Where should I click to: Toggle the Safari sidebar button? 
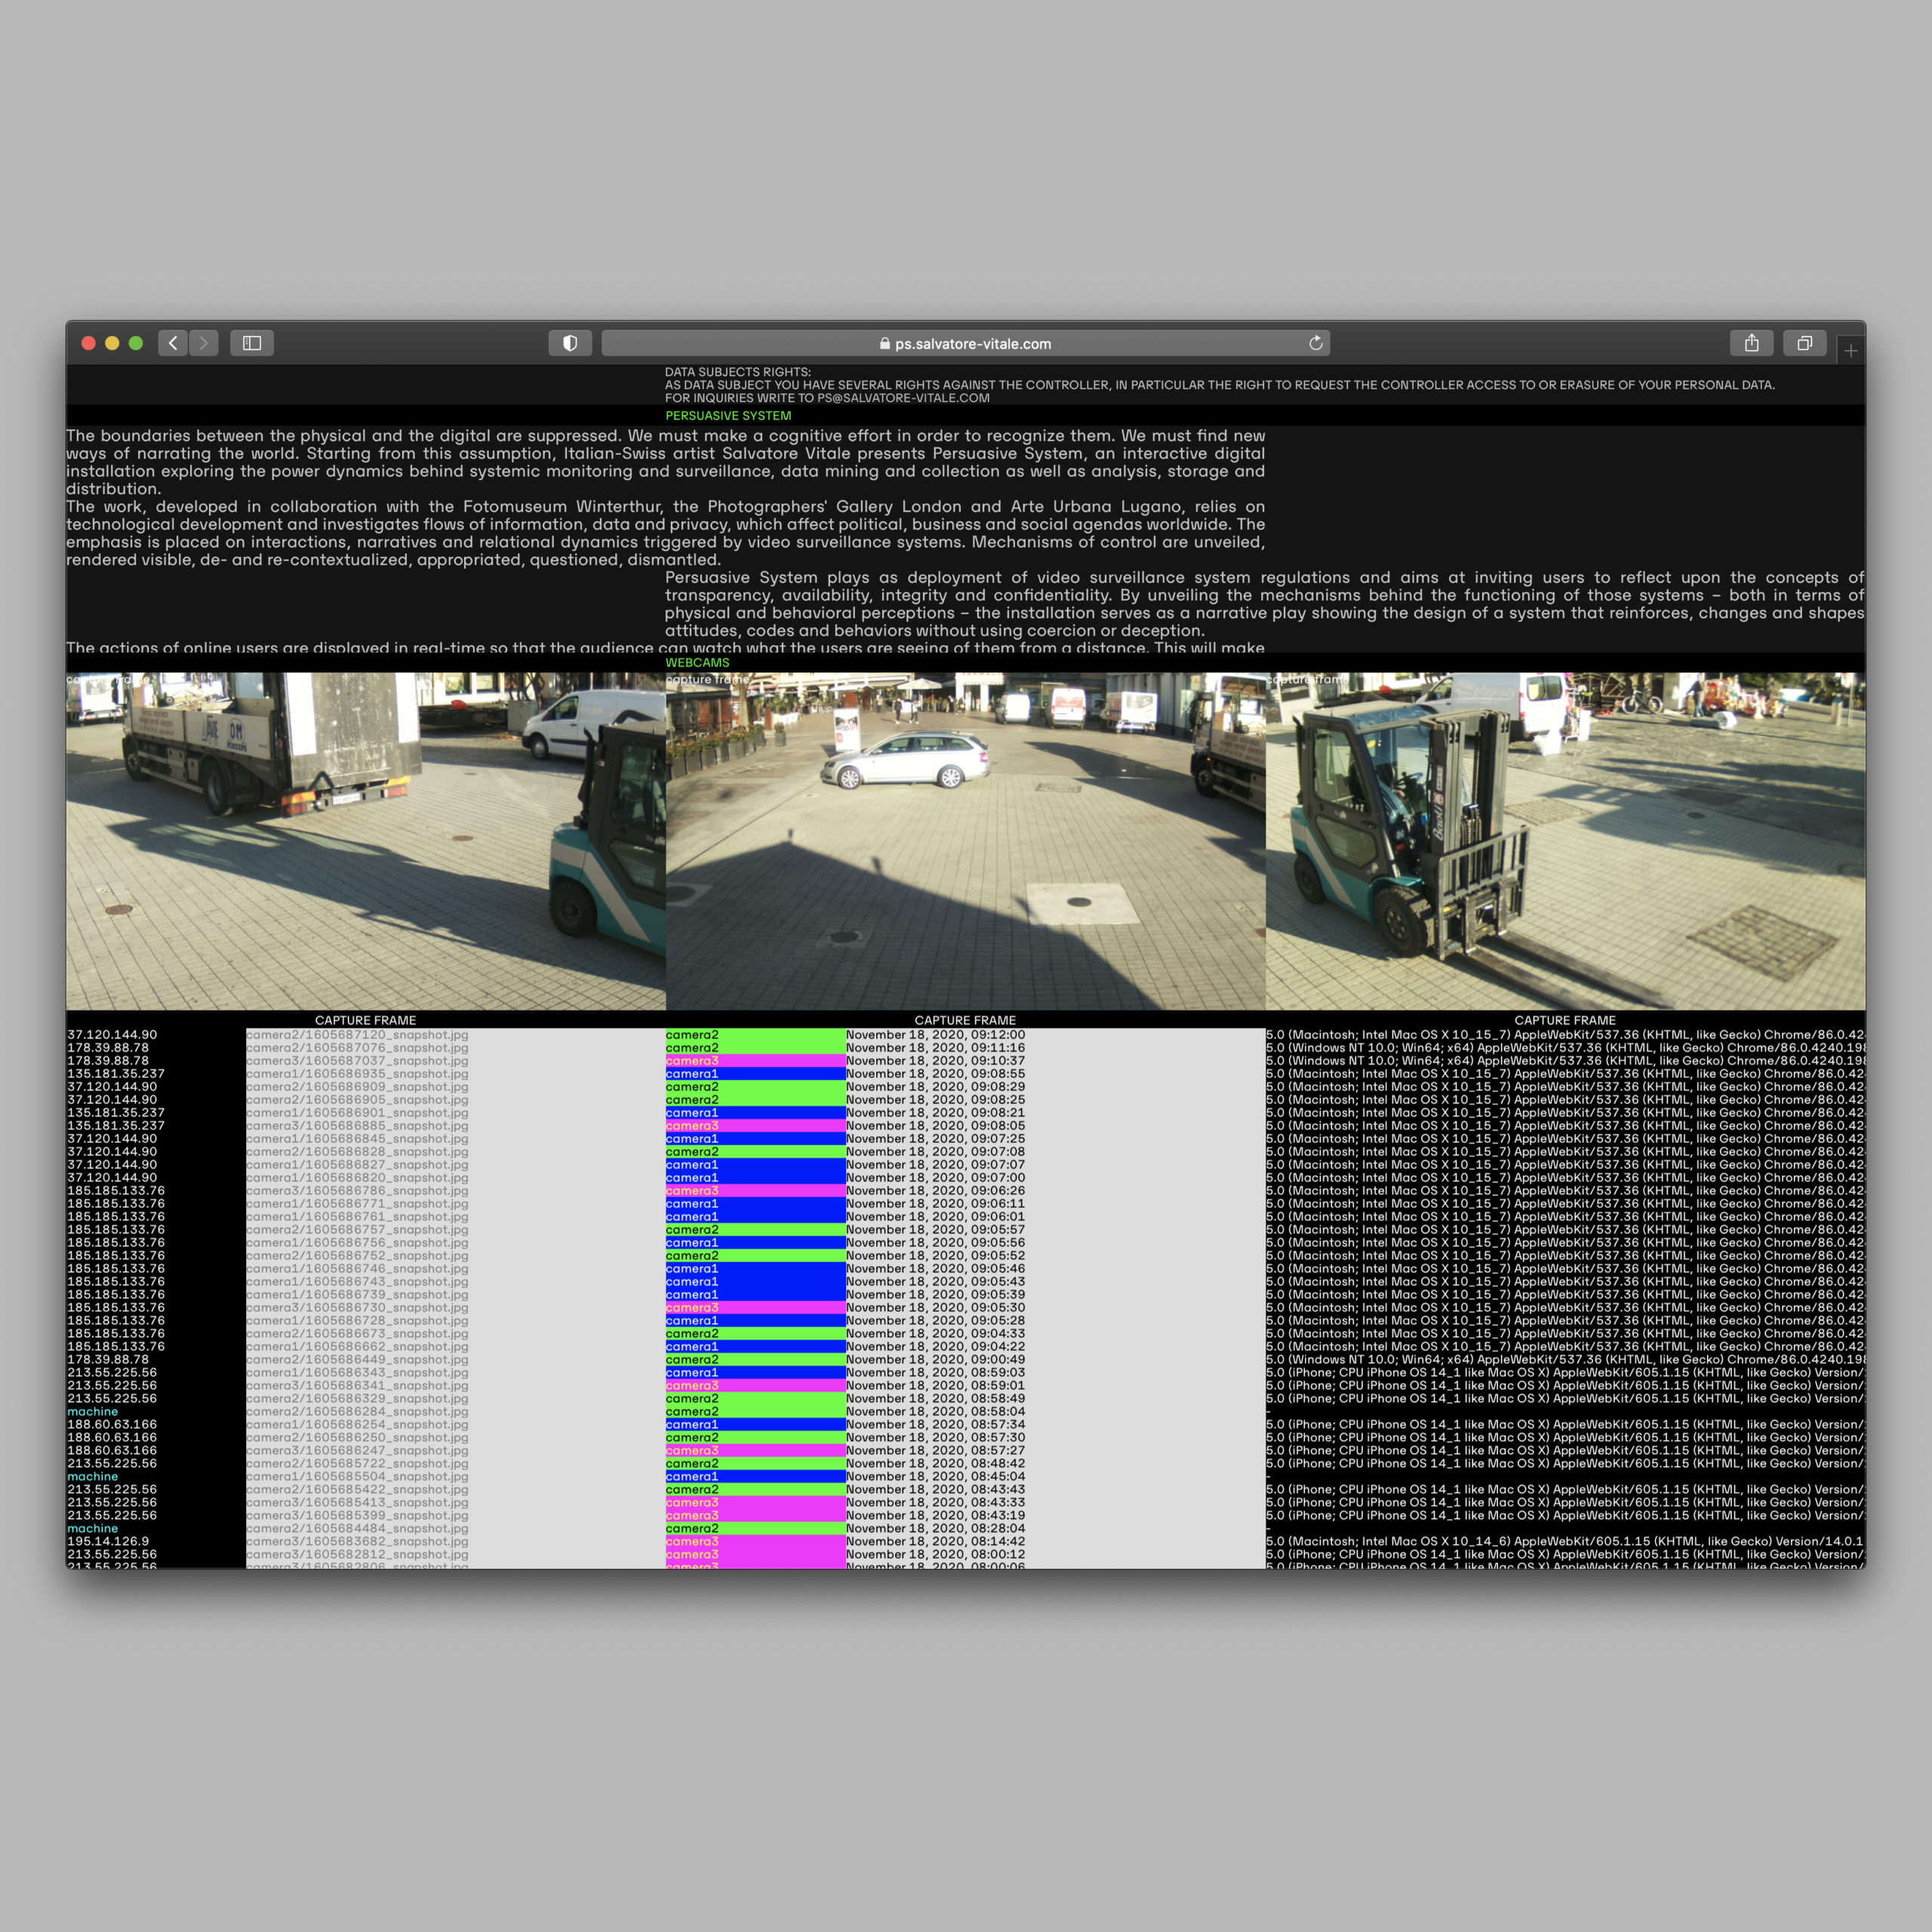pos(252,343)
